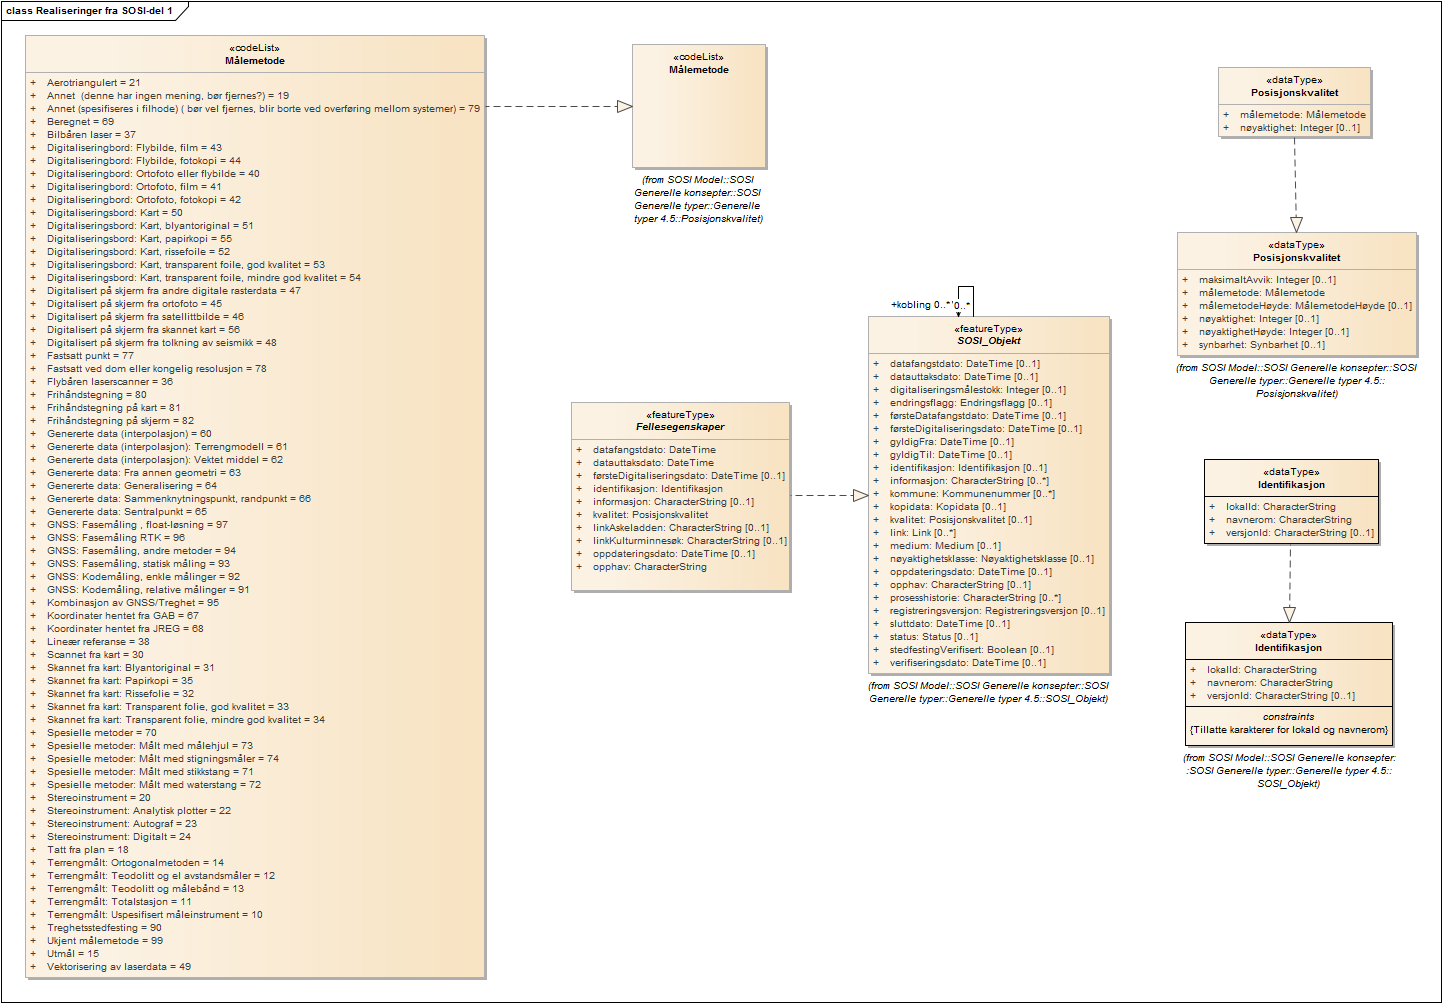Select Lineær referanse = 38 row
This screenshot has height=1003, width=1442.
tap(98, 642)
